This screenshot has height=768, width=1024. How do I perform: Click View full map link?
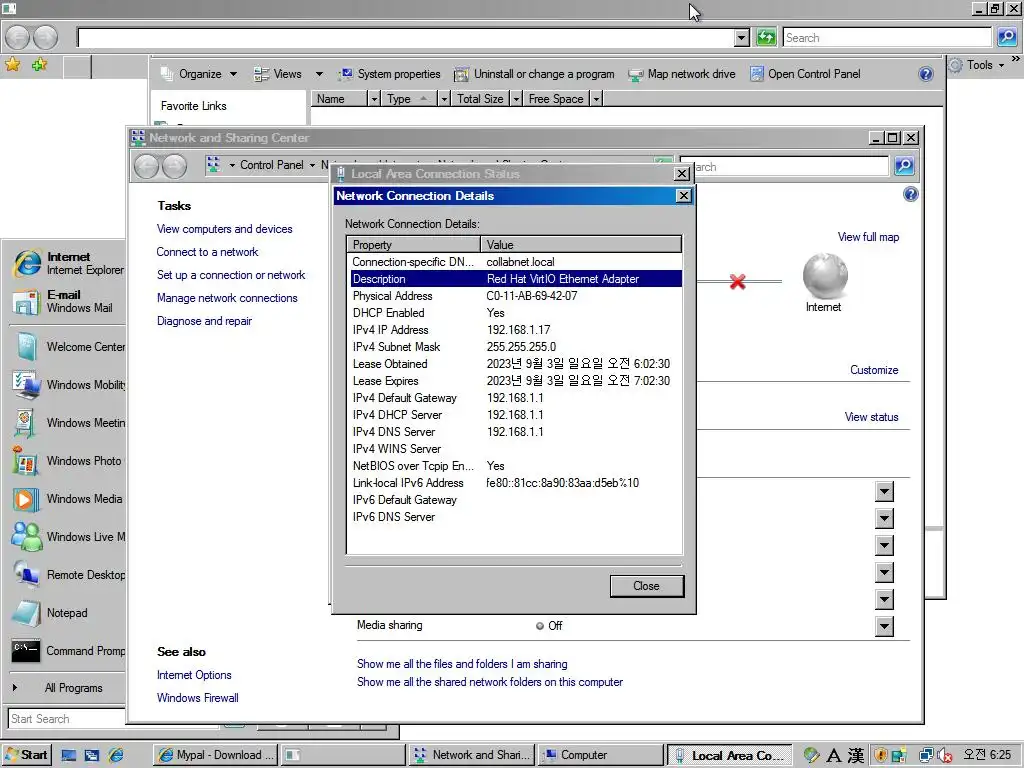coord(868,237)
